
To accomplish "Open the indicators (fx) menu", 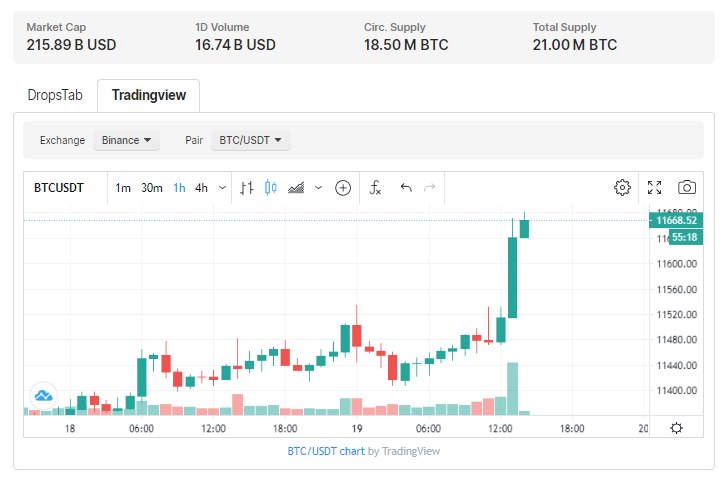I will [376, 187].
